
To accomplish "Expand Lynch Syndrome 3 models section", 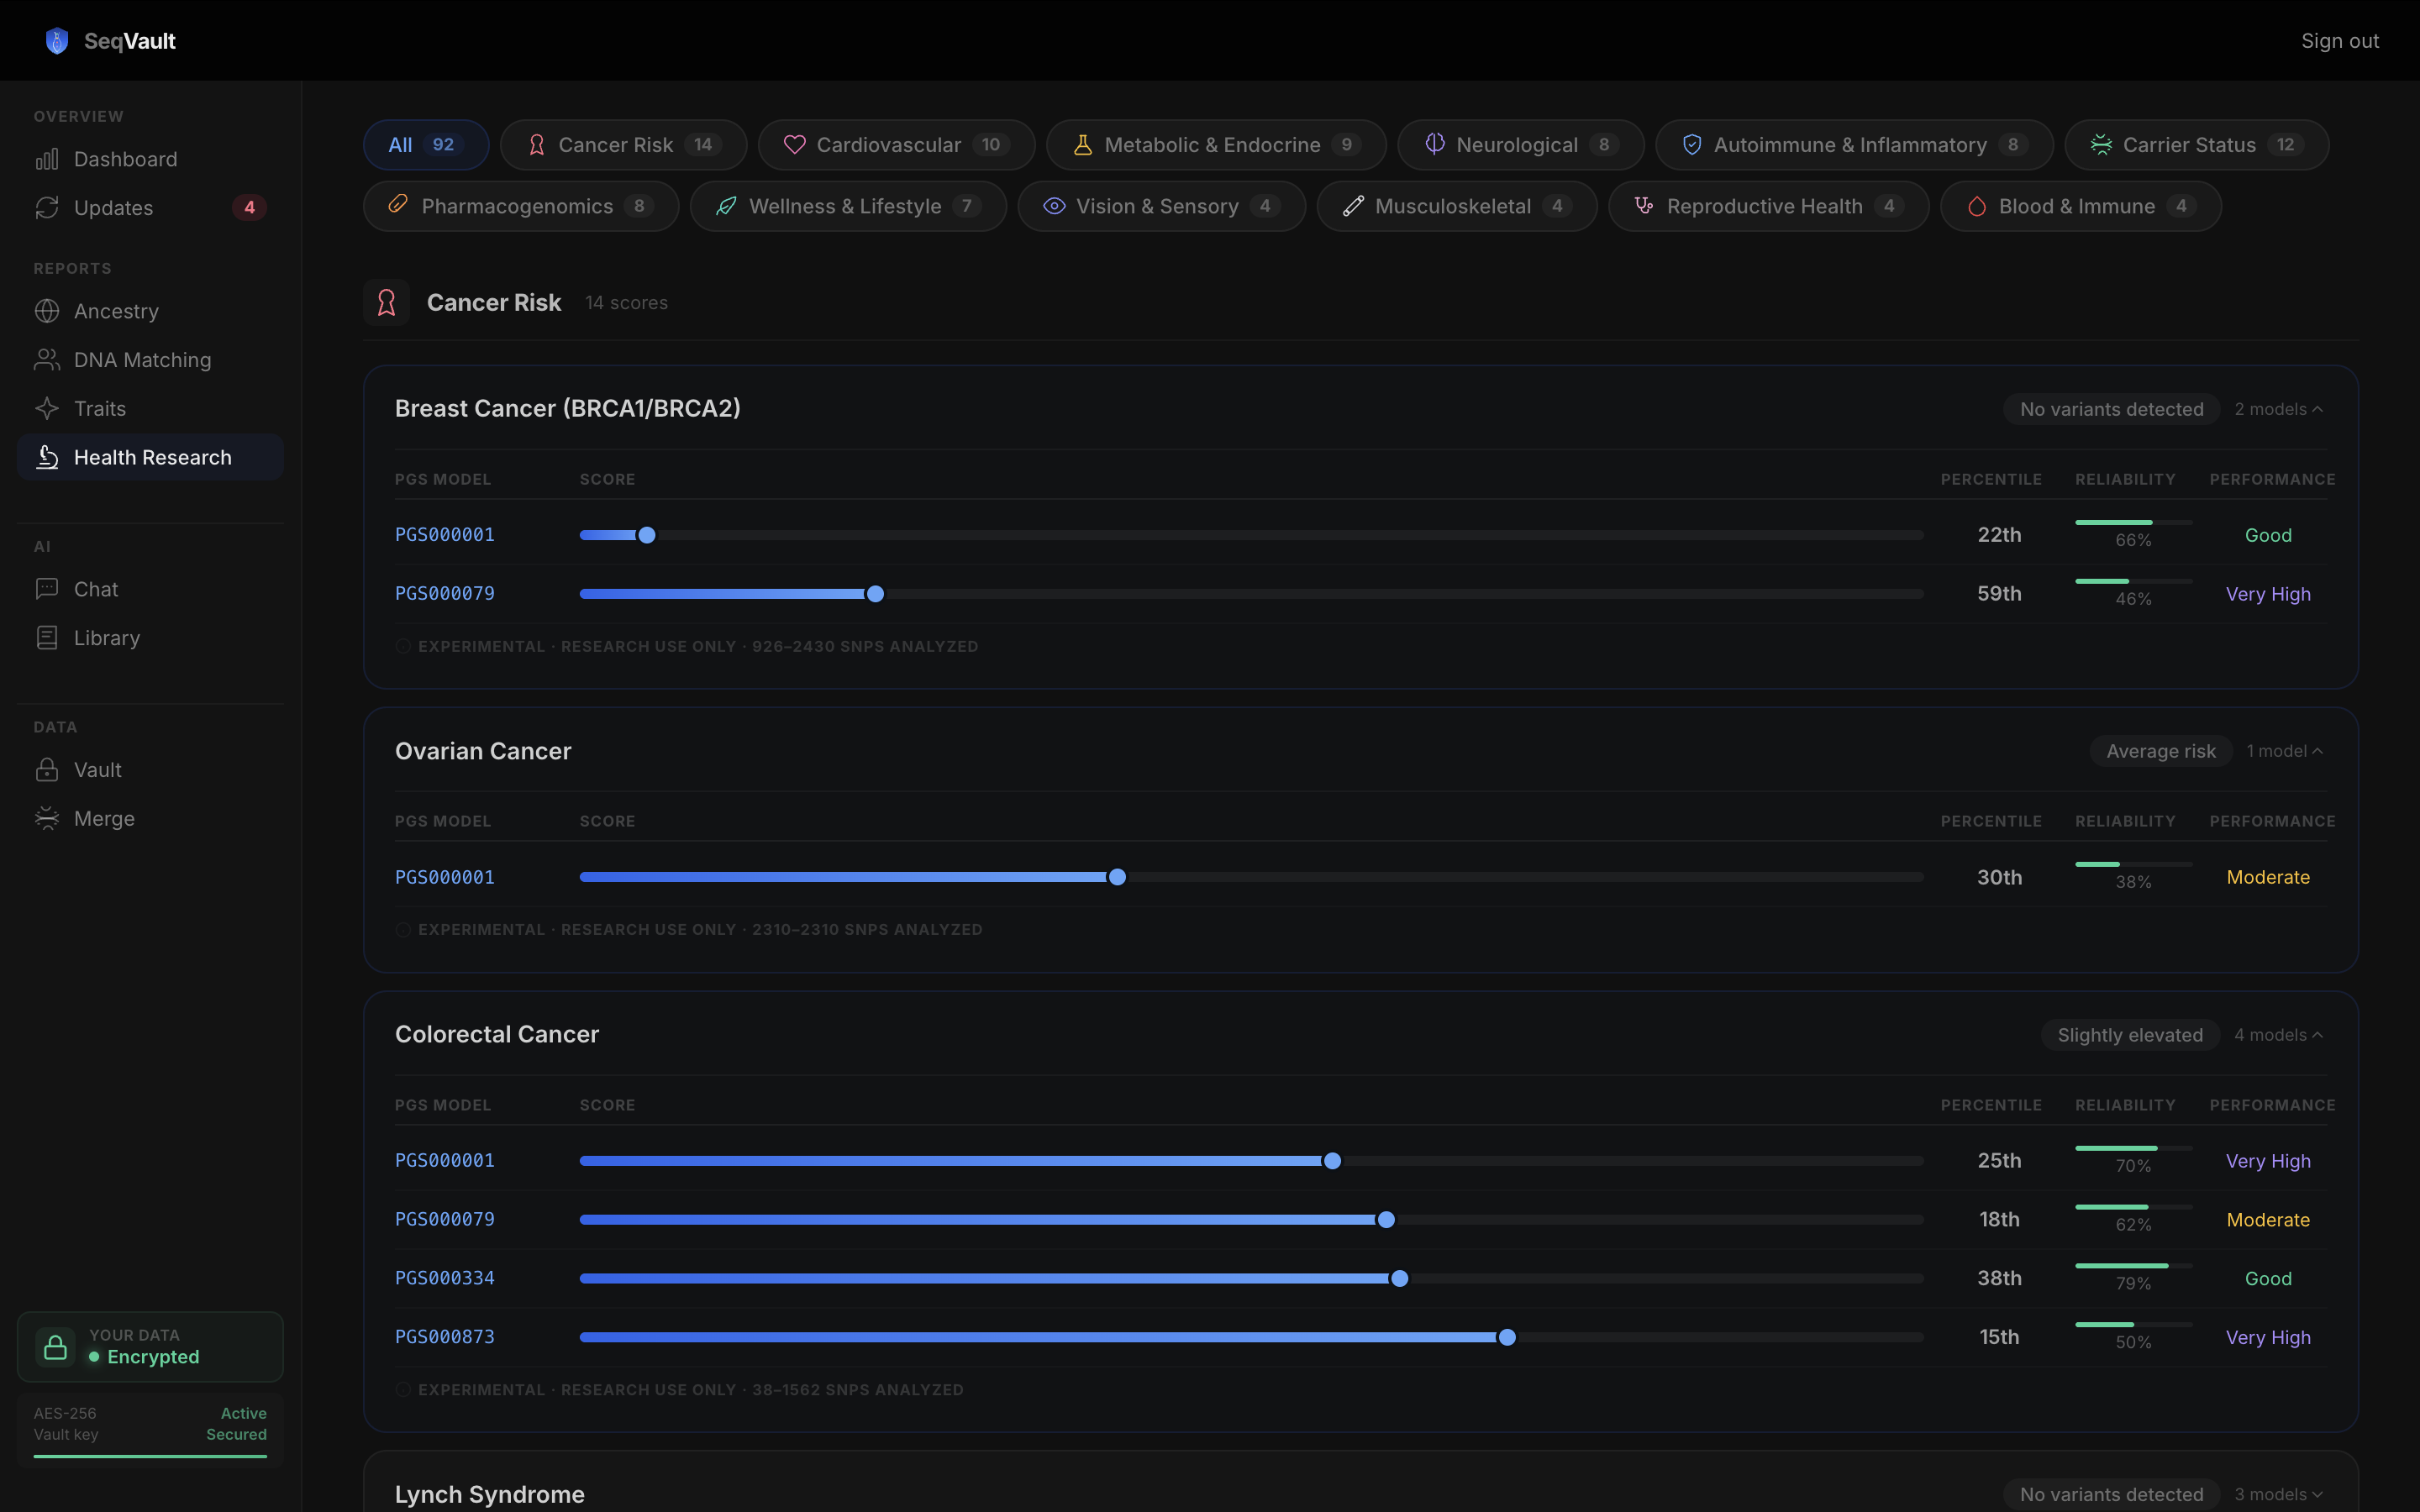I will point(2278,1494).
